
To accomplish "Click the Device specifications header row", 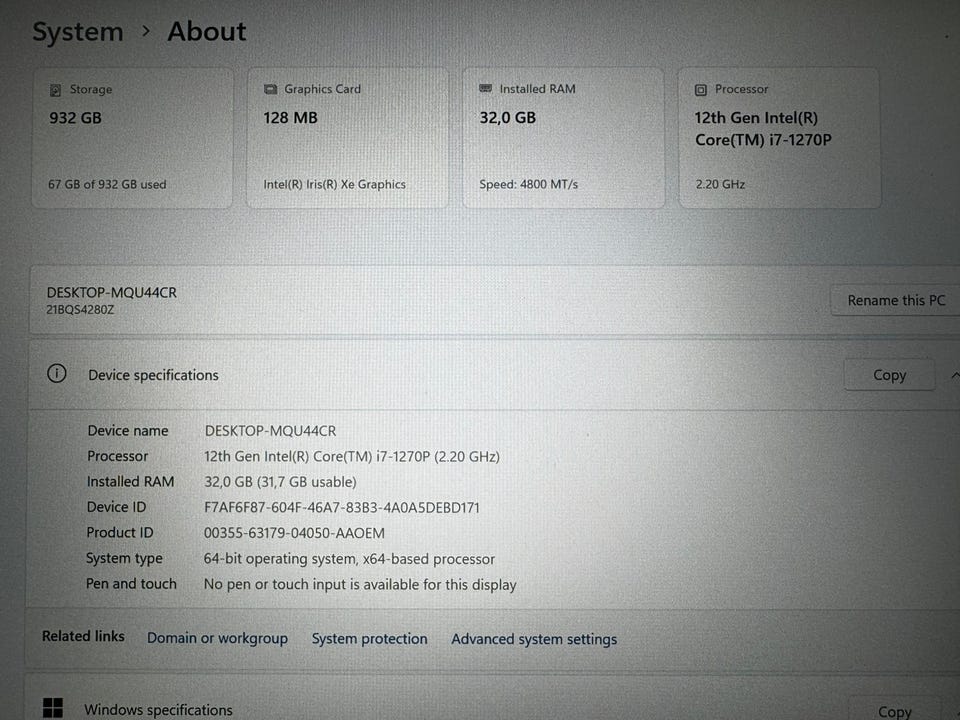I will pyautogui.click(x=400, y=375).
